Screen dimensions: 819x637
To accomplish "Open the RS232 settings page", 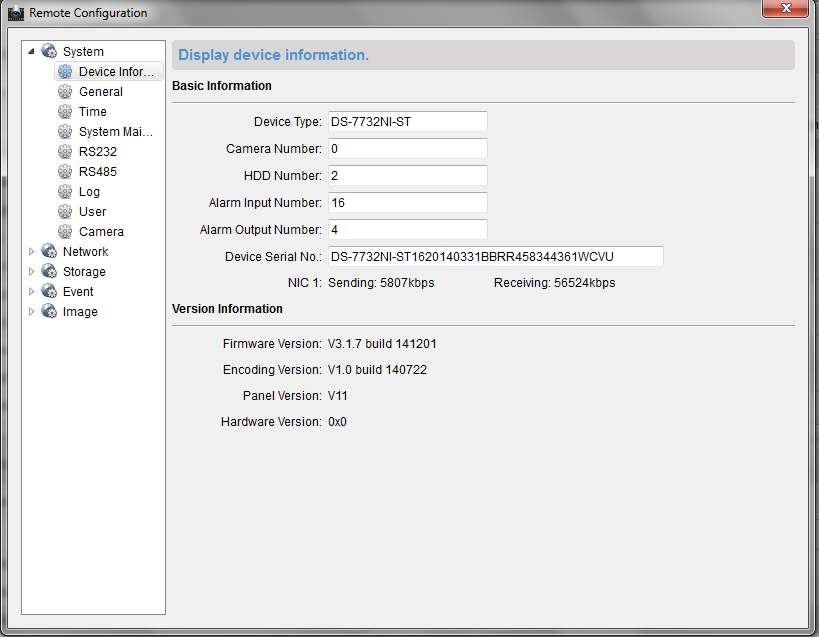I will click(x=98, y=152).
